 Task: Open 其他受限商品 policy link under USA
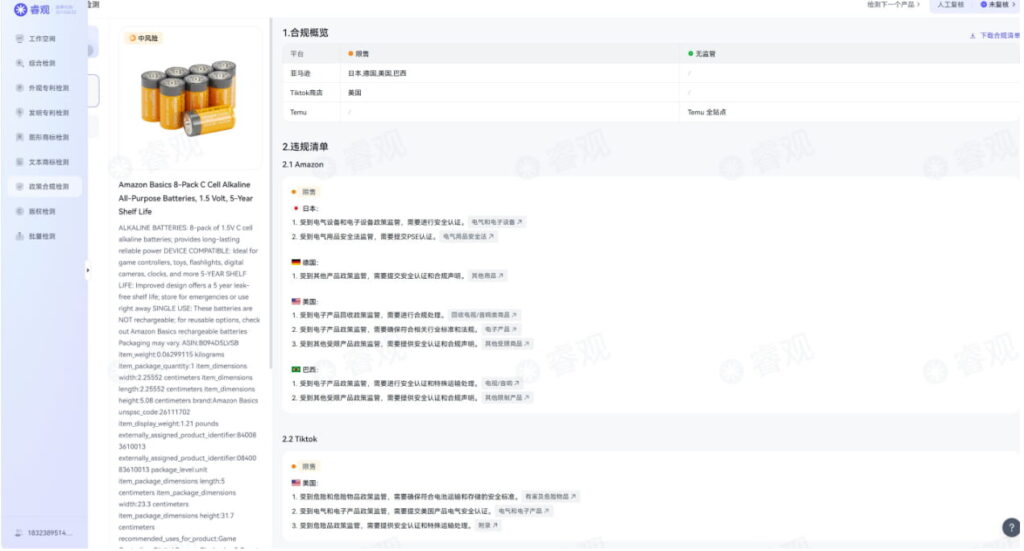(507, 344)
